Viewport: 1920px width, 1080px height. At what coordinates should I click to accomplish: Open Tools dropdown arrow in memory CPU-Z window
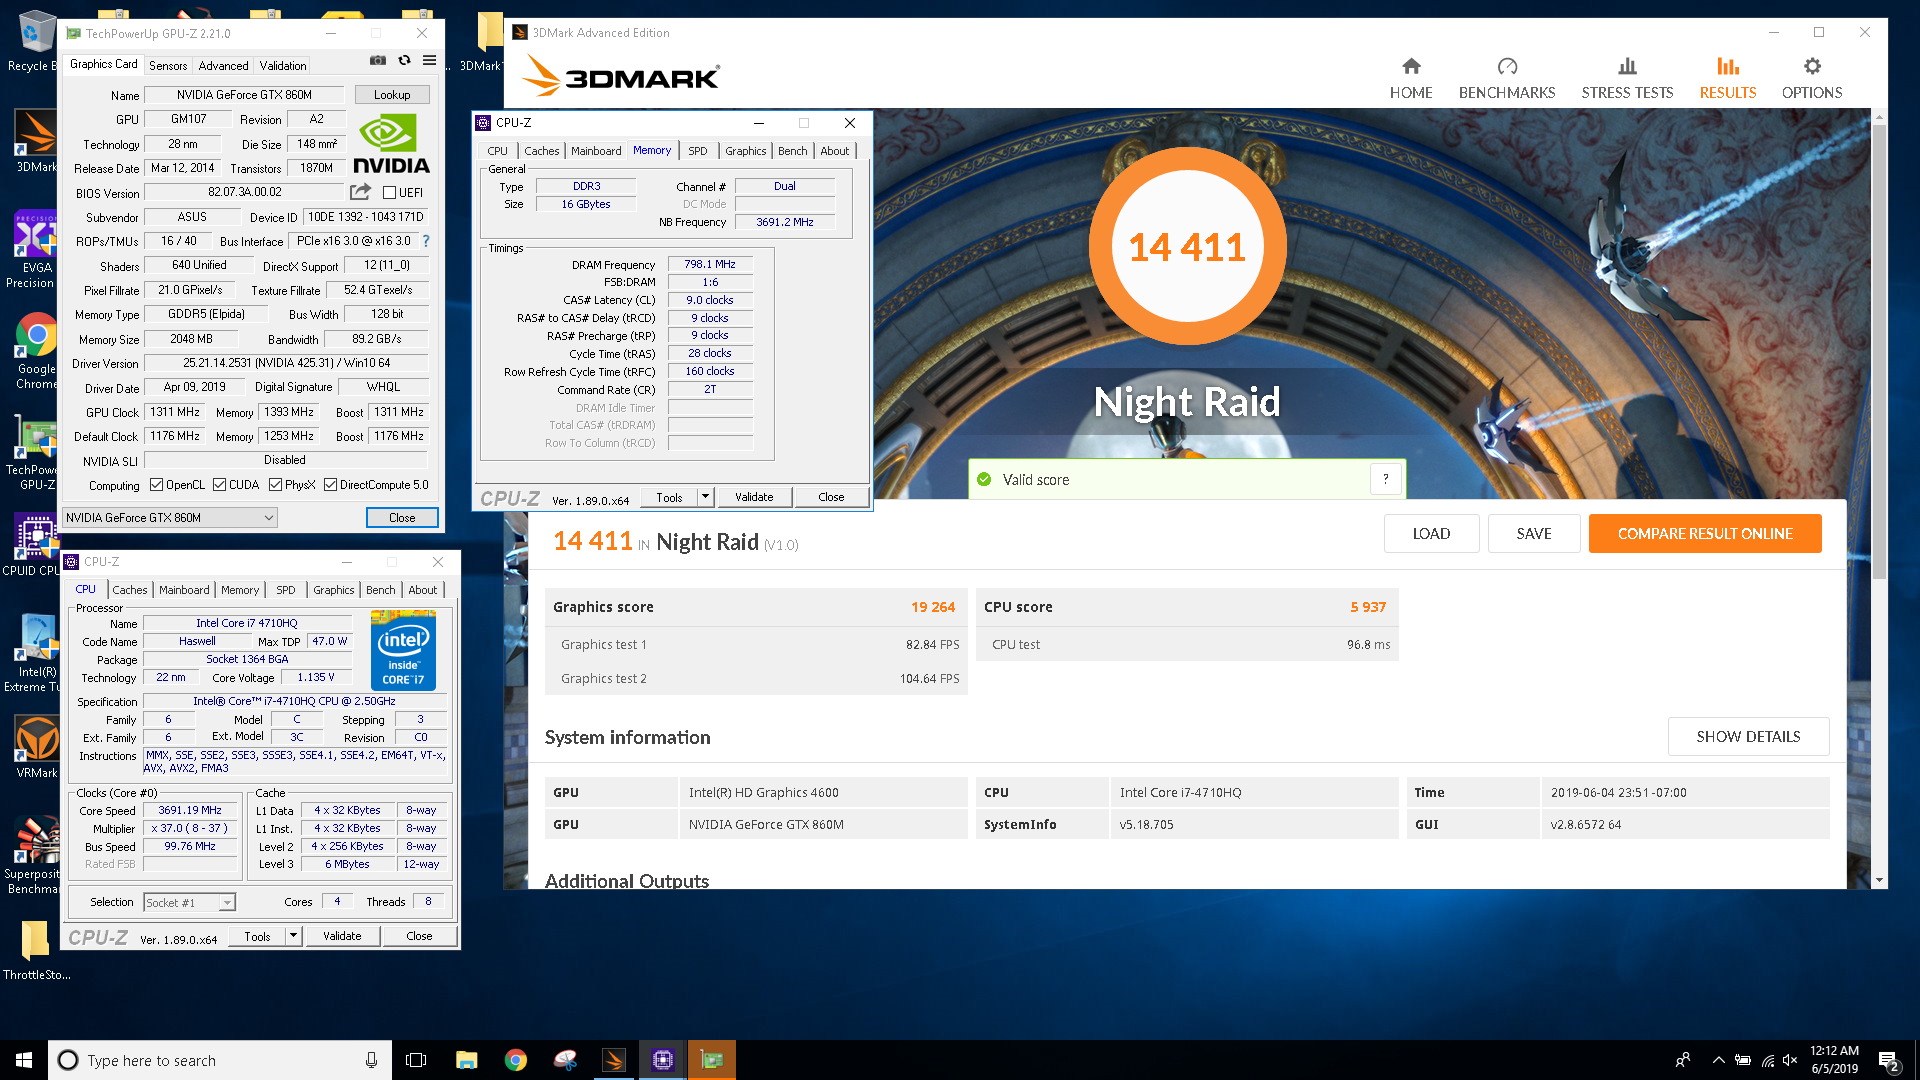(x=705, y=496)
